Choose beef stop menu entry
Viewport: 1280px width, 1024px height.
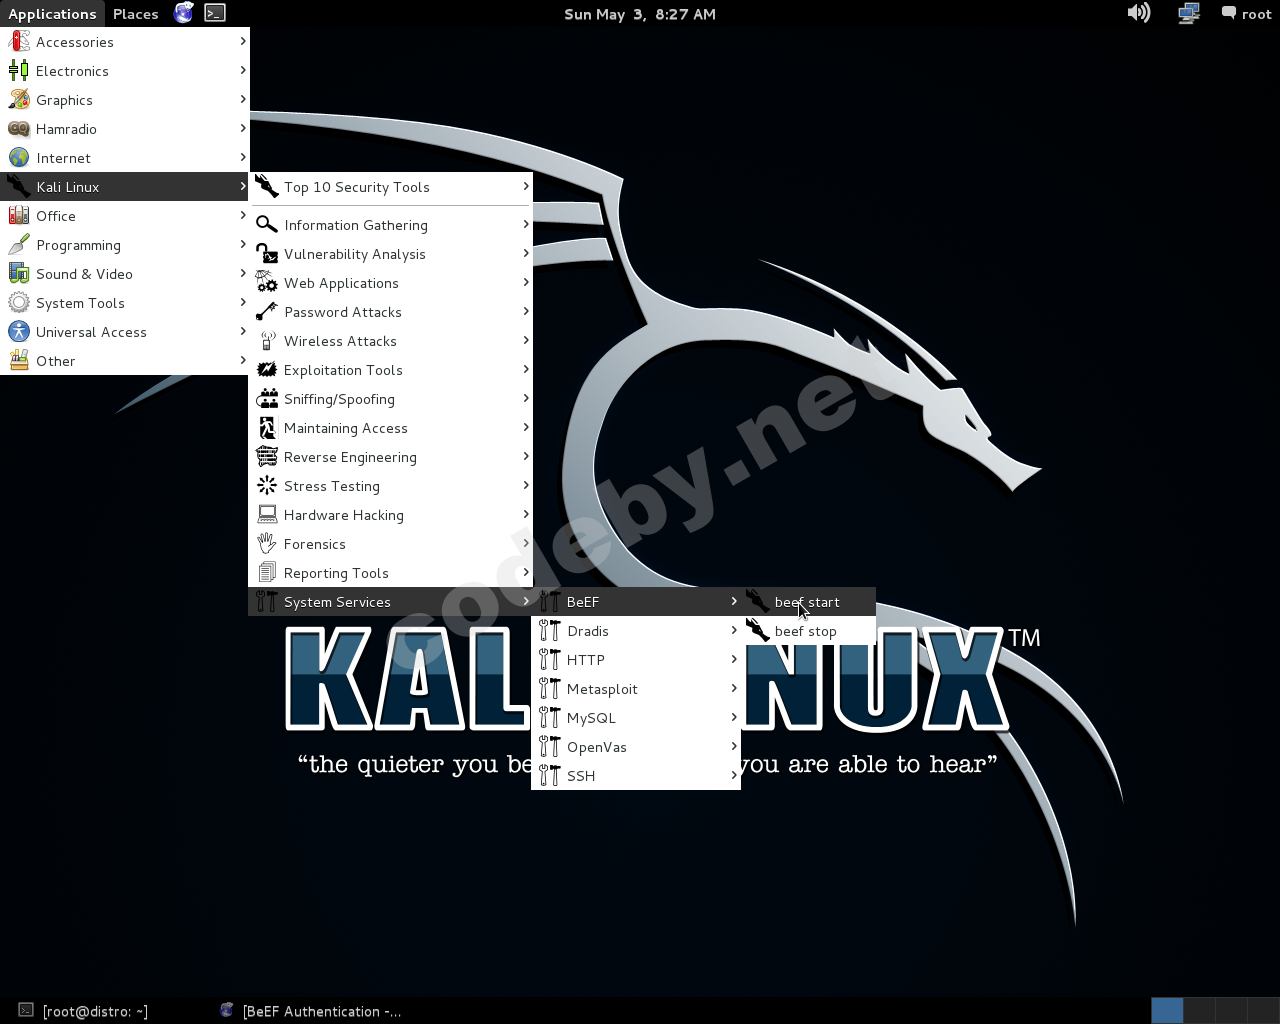[x=808, y=631]
